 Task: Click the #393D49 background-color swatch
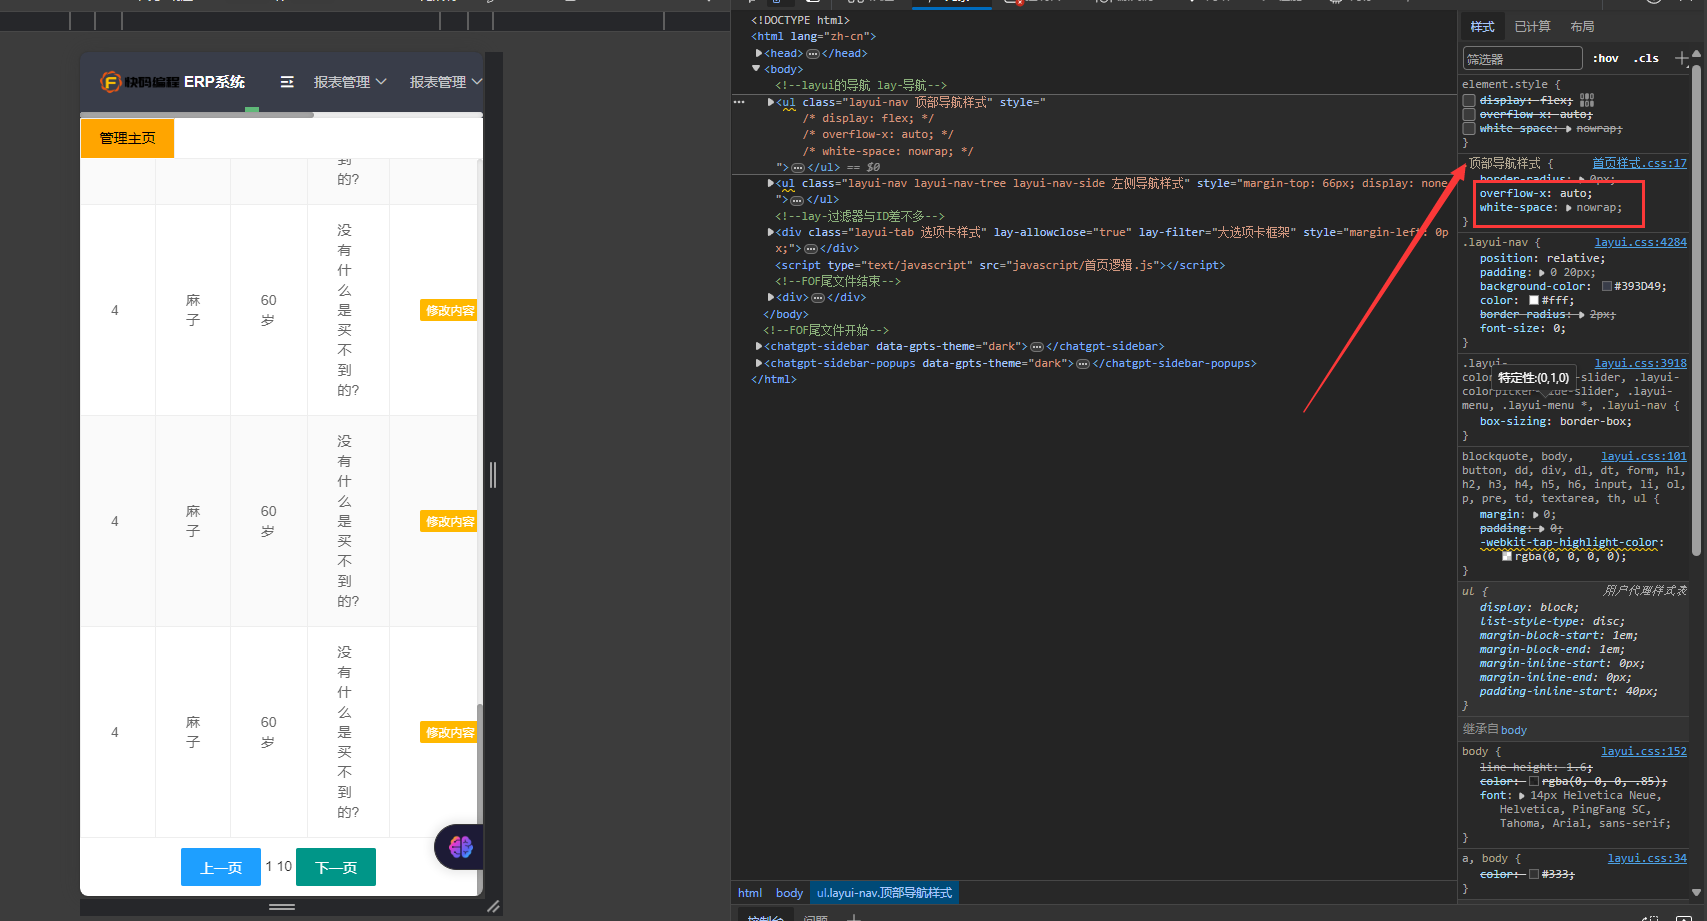1607,286
